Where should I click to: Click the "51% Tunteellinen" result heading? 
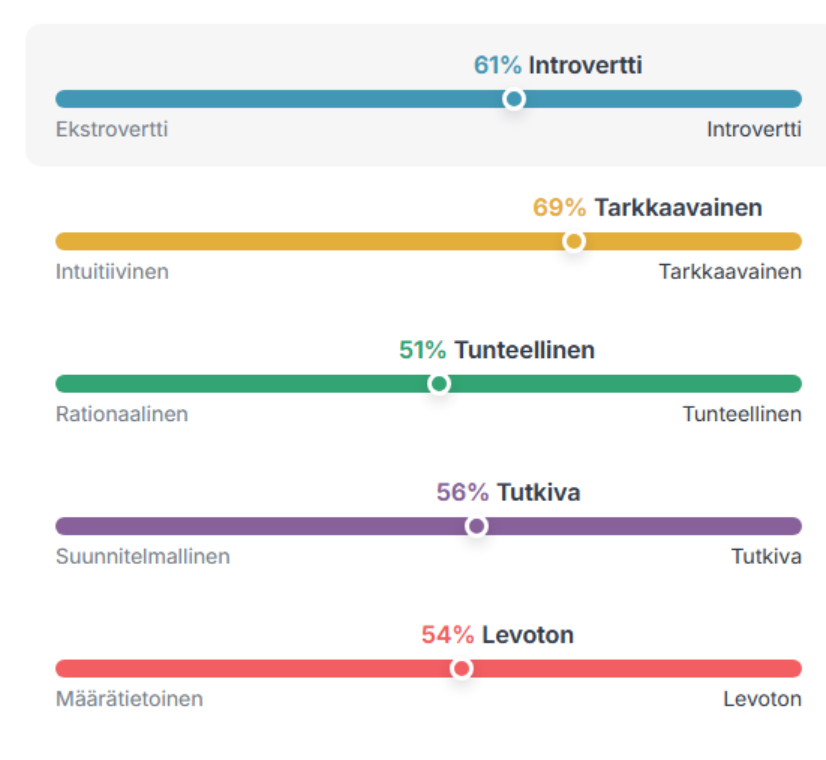(x=496, y=350)
